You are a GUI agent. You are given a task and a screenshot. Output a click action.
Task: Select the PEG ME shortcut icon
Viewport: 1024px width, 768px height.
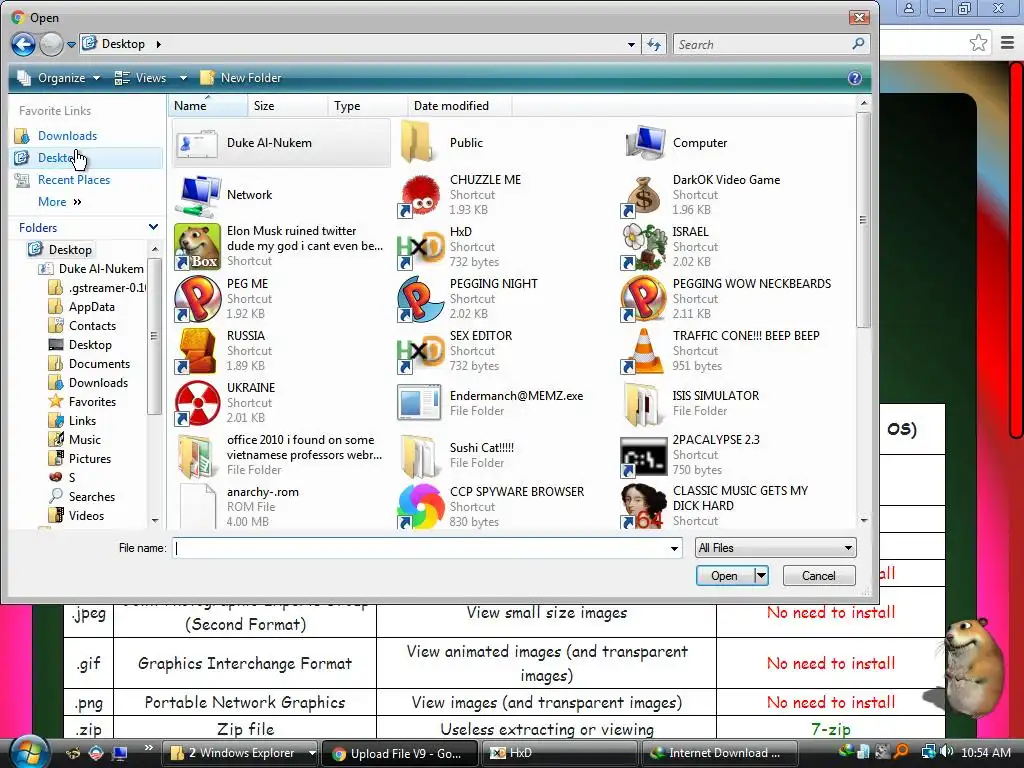(x=197, y=299)
